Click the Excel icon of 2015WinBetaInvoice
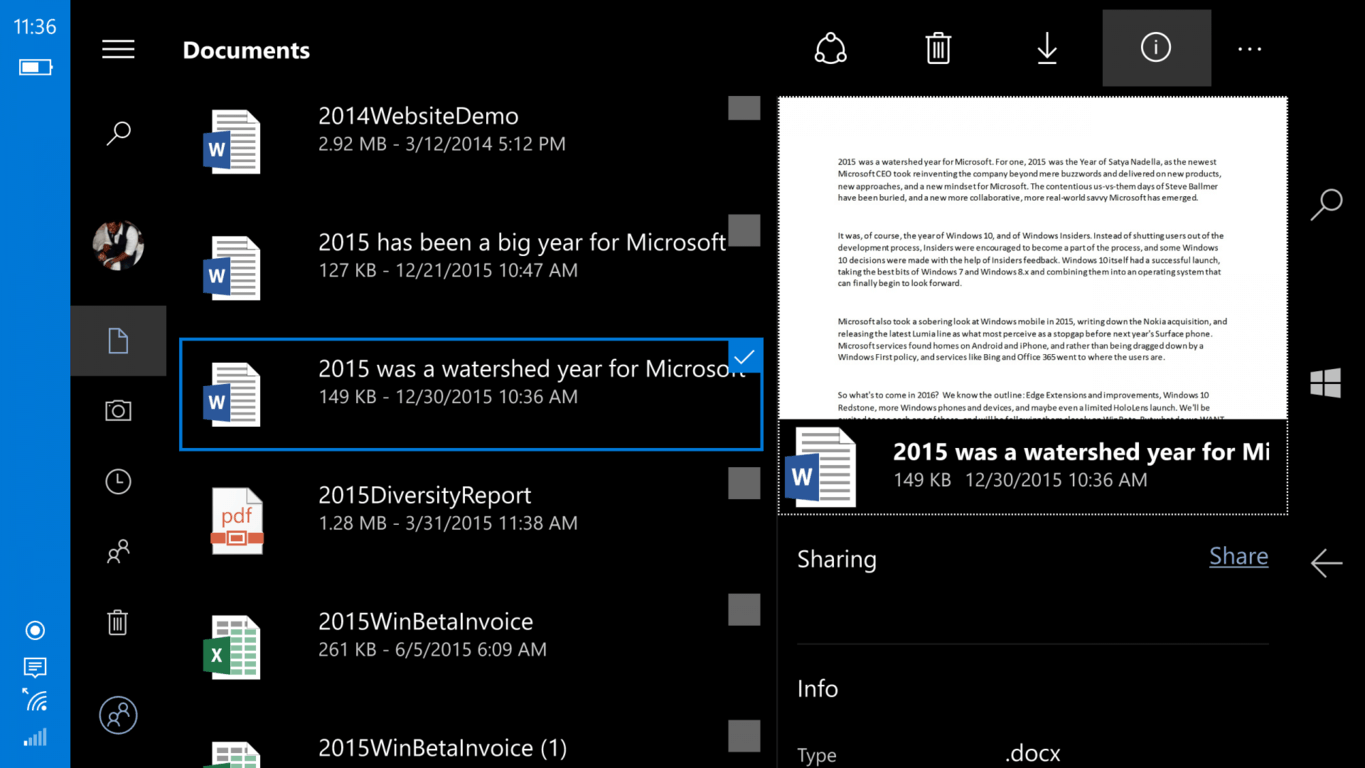Image resolution: width=1365 pixels, height=768 pixels. click(x=232, y=648)
